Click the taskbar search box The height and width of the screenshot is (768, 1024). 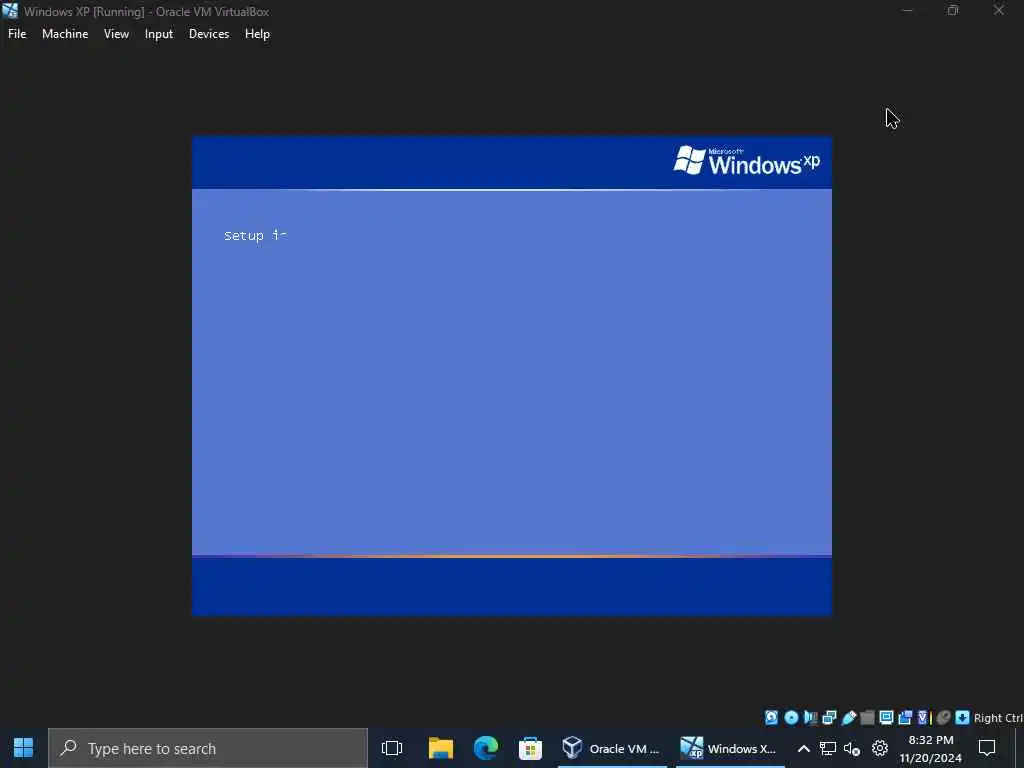click(208, 748)
